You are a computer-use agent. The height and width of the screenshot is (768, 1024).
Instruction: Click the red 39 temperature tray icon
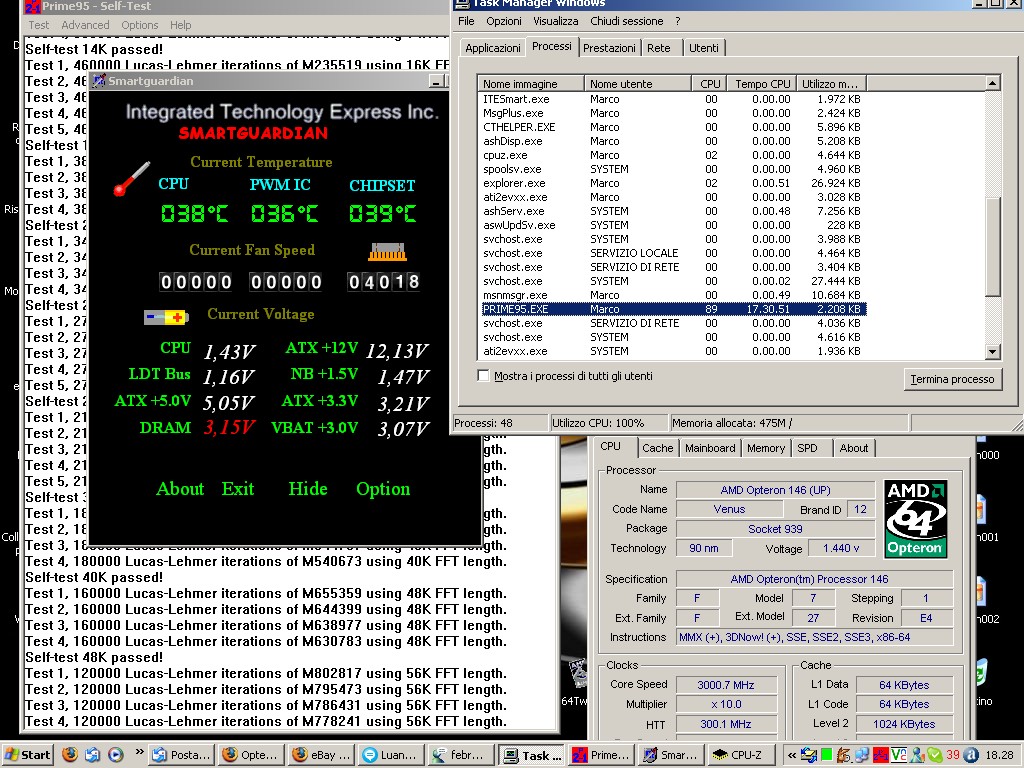953,755
